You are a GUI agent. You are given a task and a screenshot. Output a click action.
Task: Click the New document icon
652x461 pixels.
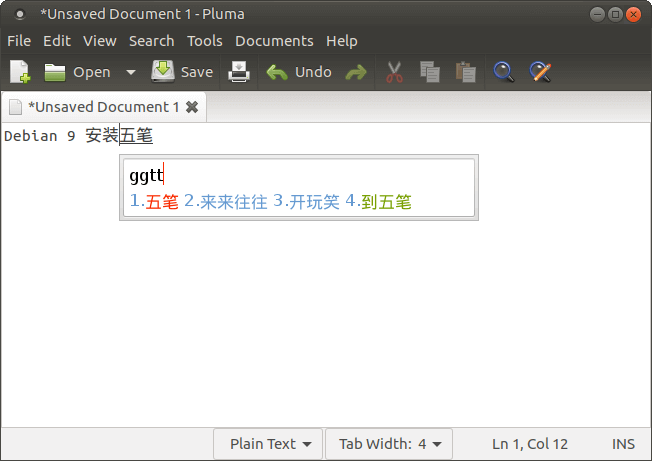click(20, 72)
